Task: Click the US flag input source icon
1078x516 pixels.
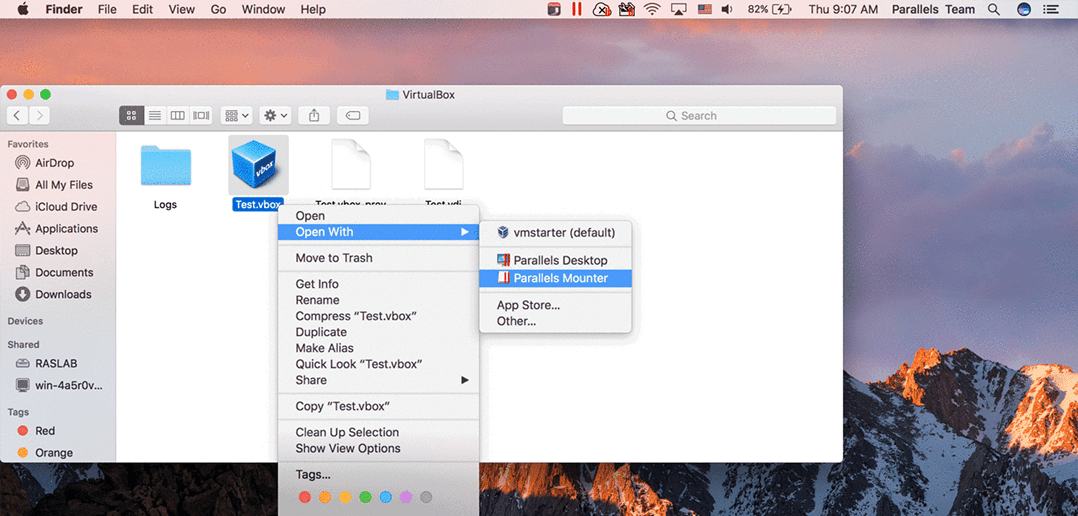Action: click(x=705, y=9)
